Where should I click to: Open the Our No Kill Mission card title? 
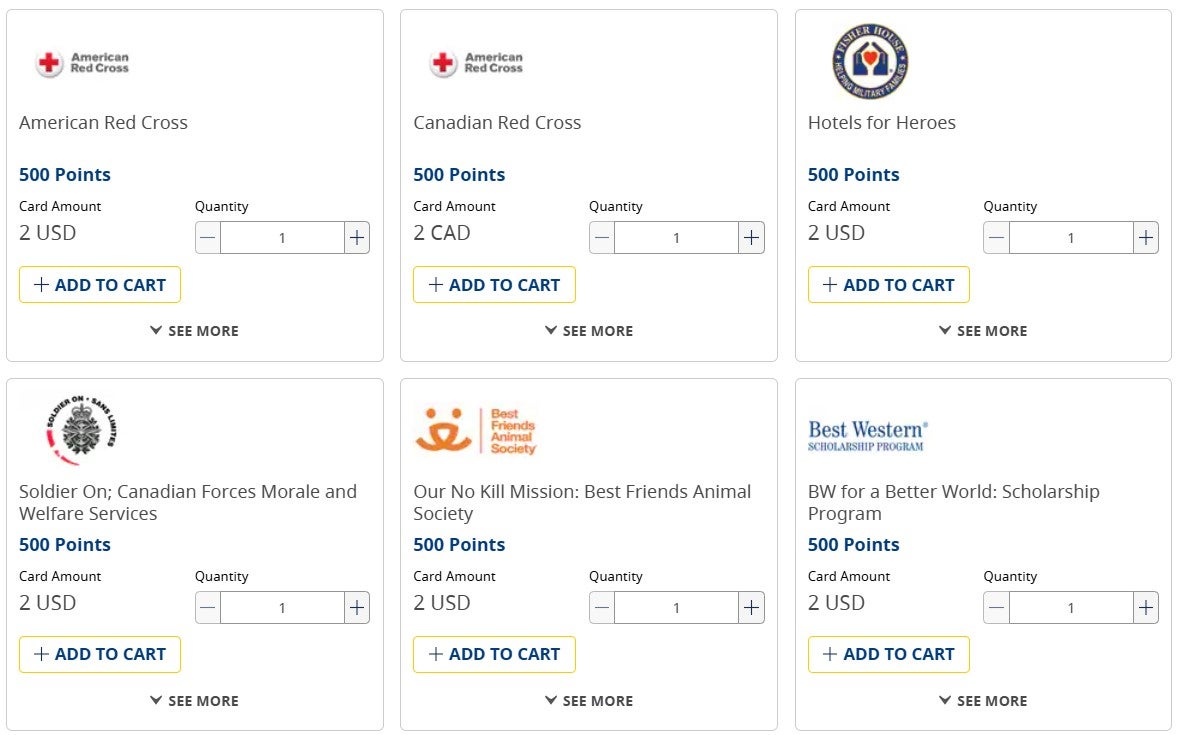tap(582, 491)
